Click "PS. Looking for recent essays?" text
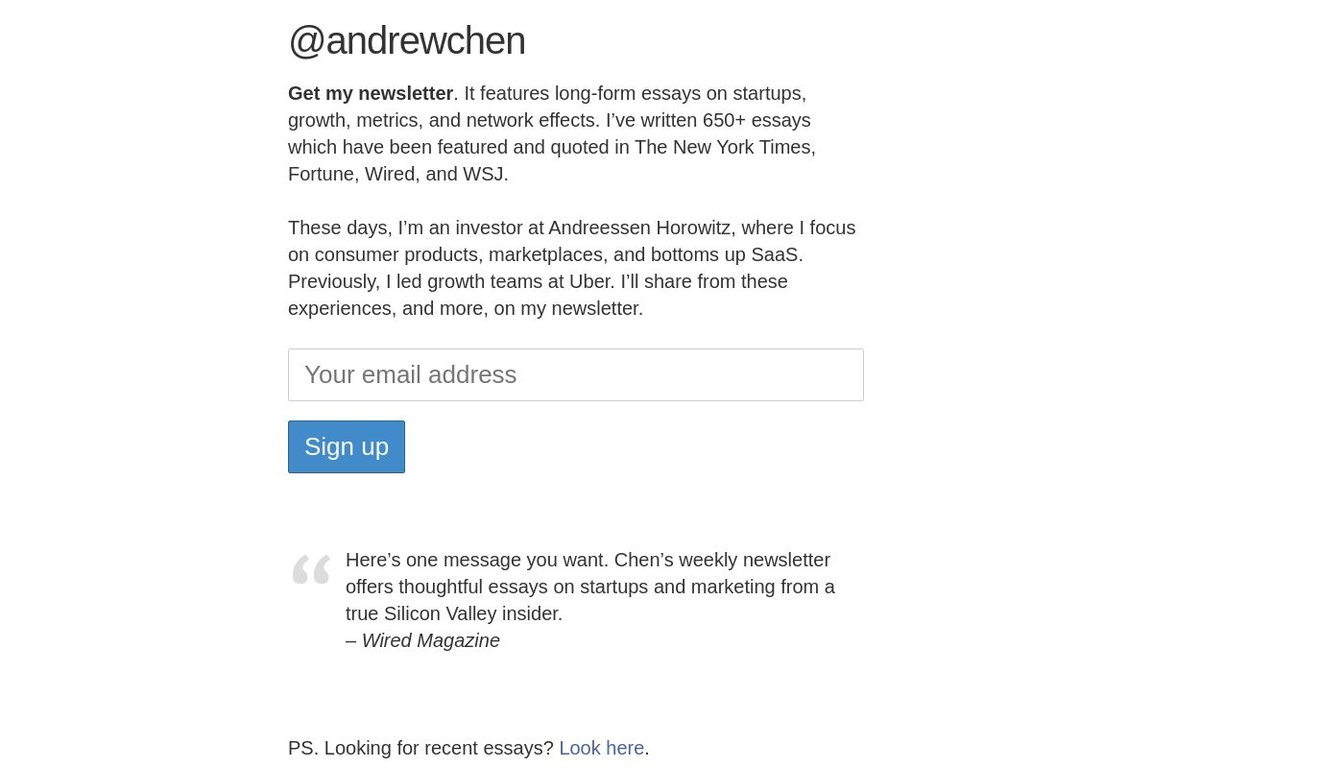The image size is (1344, 768). click(x=420, y=748)
